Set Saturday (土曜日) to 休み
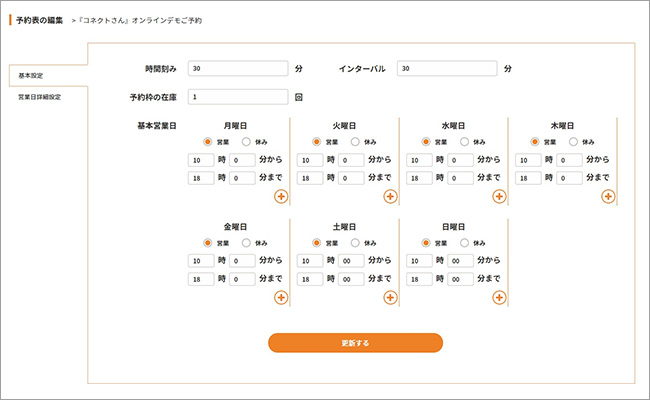 355,243
